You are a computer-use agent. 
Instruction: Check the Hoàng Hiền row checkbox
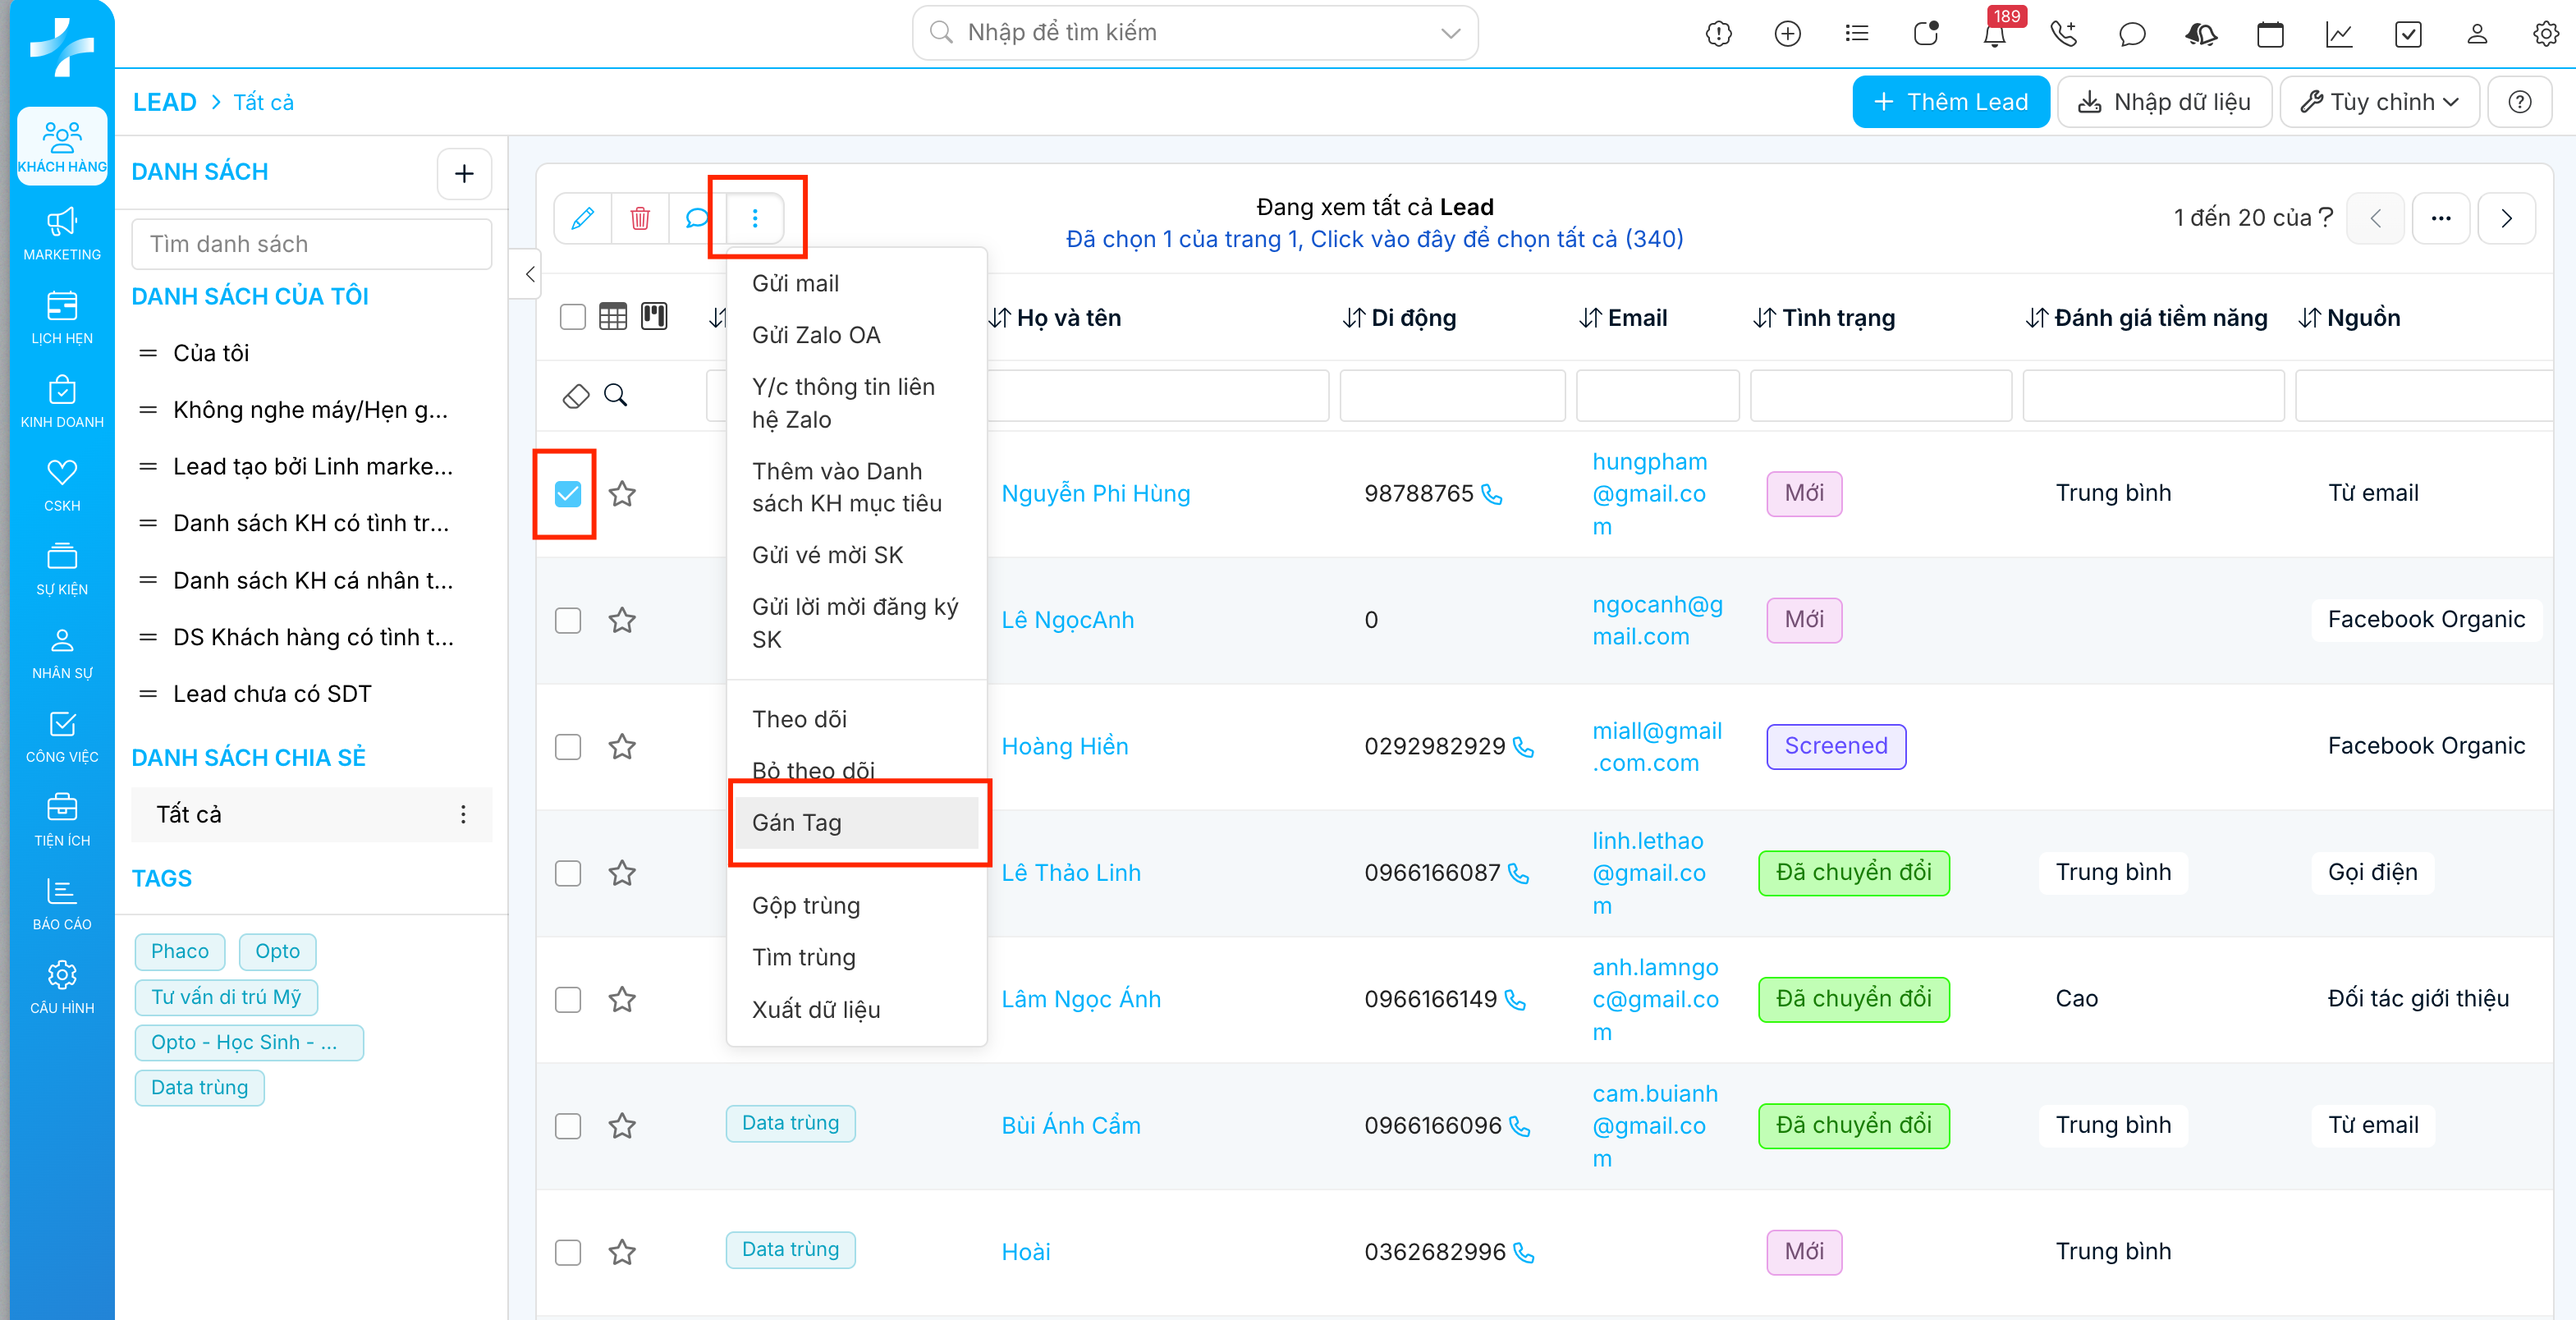coord(568,747)
